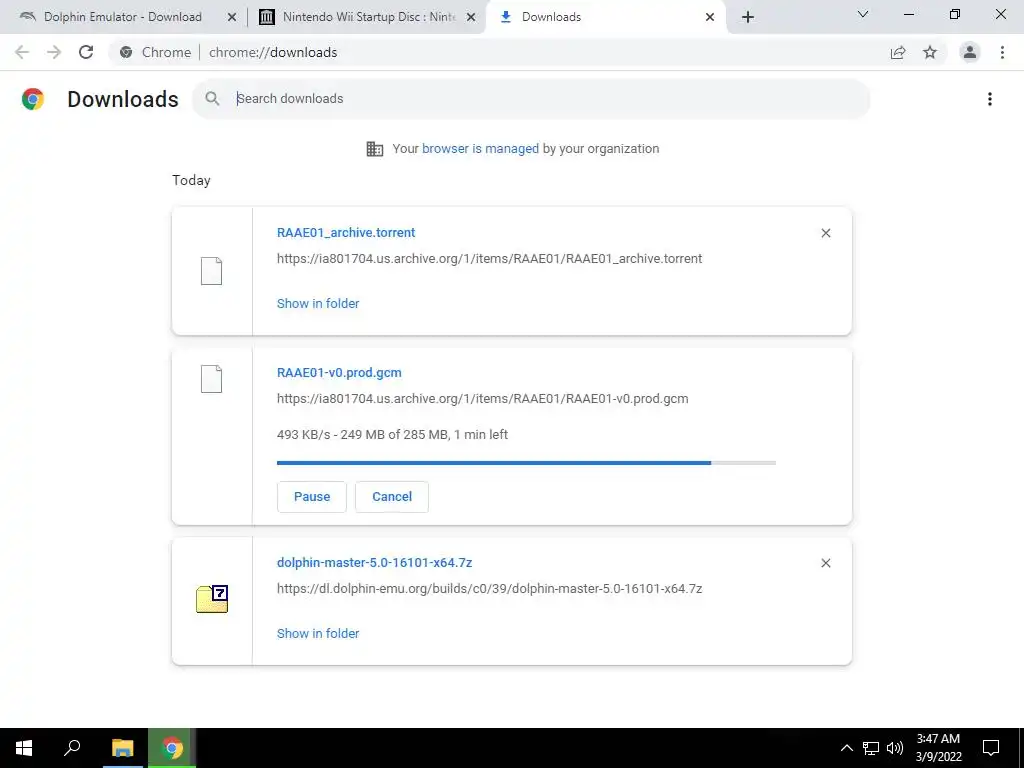Screen dimensions: 1024x768
Task: Close the Downloads tab
Action: pos(710,17)
